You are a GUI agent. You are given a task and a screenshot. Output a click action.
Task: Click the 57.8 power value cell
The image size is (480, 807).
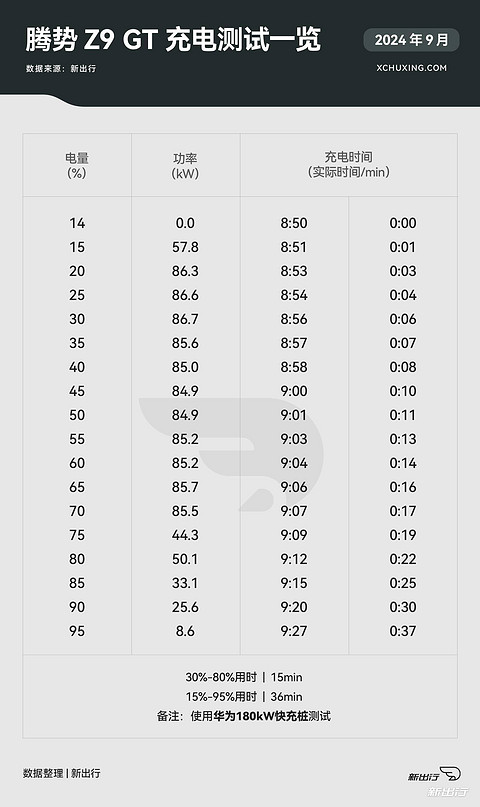pyautogui.click(x=185, y=247)
